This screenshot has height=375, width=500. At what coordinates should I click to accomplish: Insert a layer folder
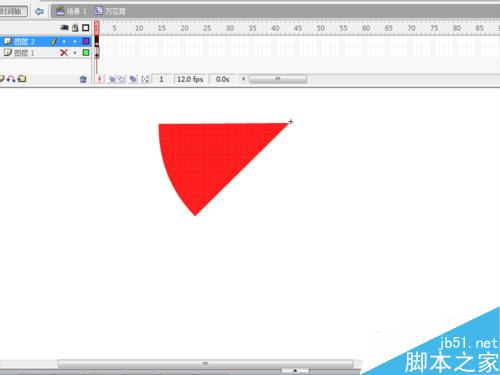point(22,79)
